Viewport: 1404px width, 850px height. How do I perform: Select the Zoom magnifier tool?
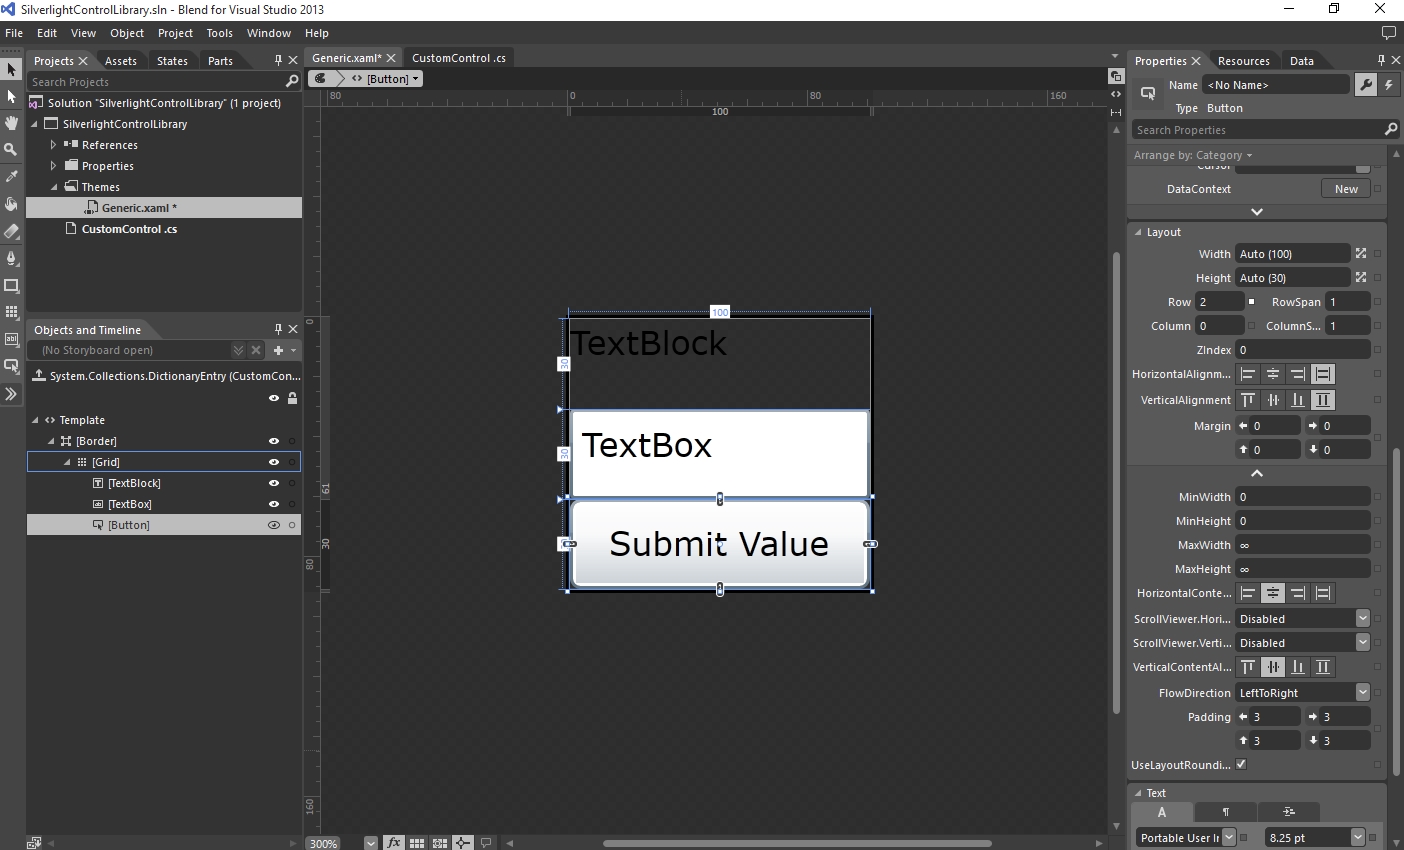coord(11,149)
